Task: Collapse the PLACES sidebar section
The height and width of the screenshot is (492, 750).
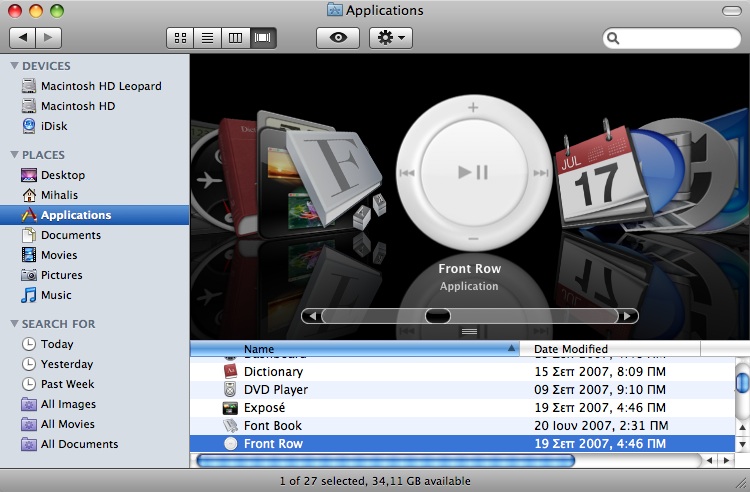Action: 15,155
